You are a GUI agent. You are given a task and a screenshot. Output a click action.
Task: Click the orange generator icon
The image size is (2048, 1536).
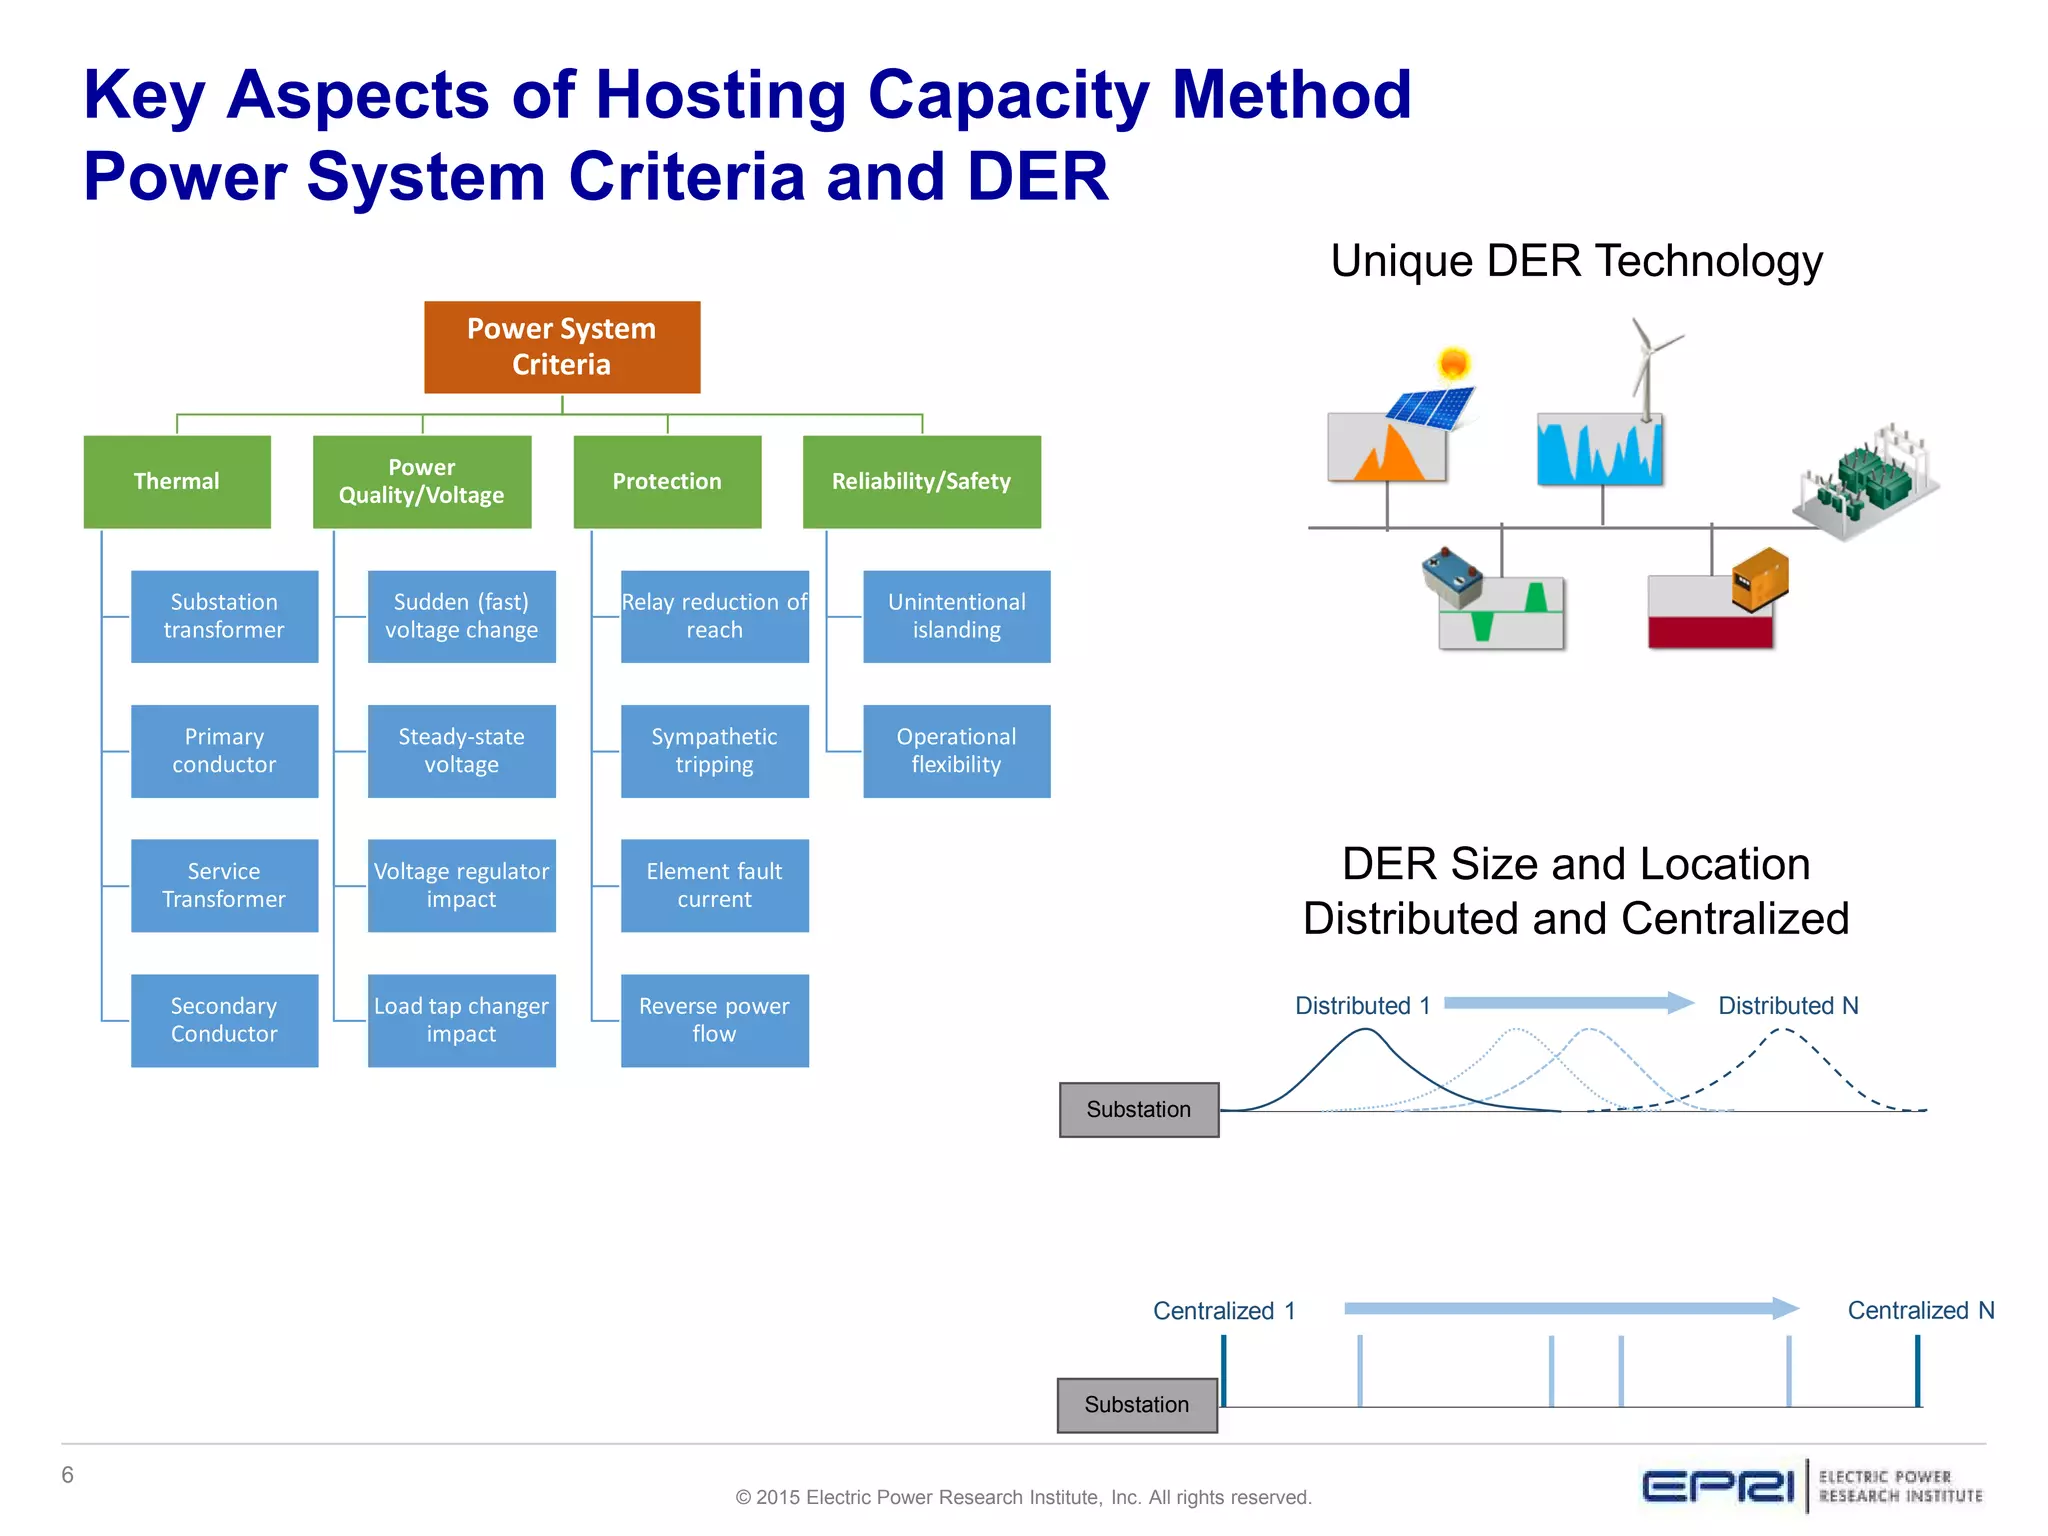pyautogui.click(x=1760, y=579)
